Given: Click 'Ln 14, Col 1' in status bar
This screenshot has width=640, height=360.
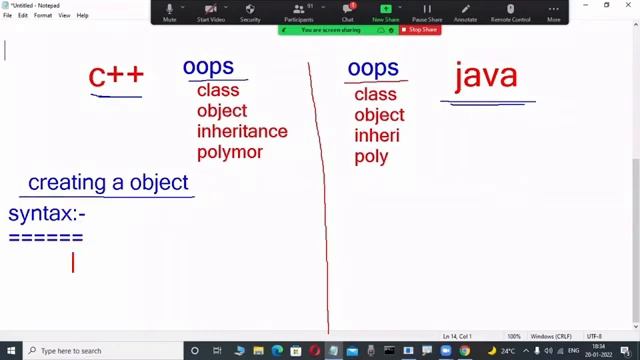Looking at the screenshot, I should (457, 336).
